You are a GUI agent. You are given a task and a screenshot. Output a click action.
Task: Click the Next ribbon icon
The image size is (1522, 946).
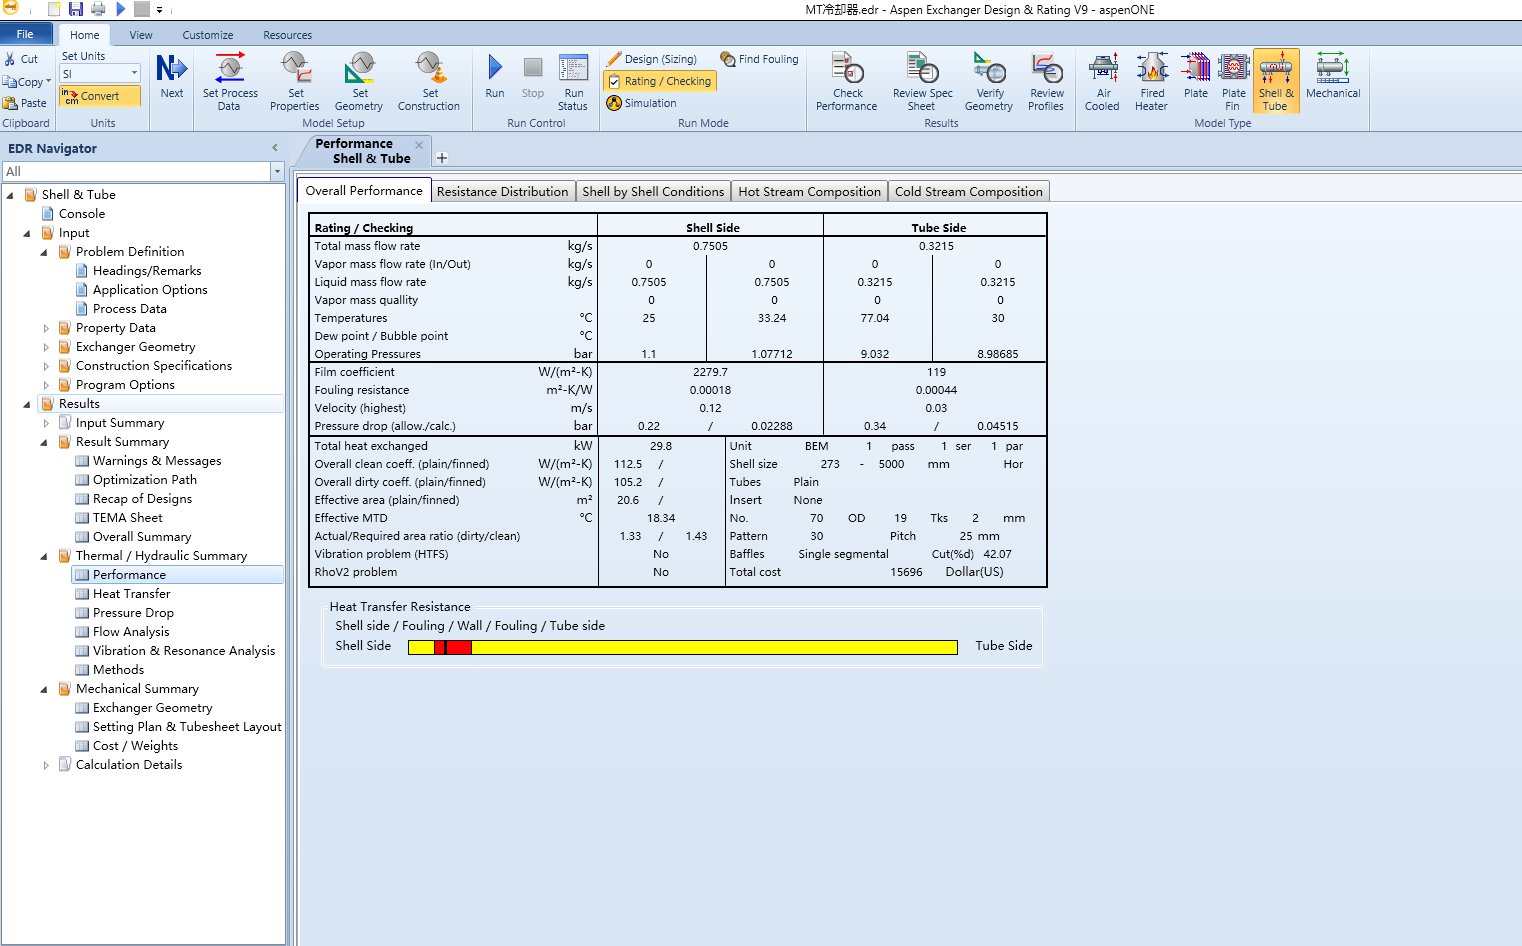tap(172, 77)
